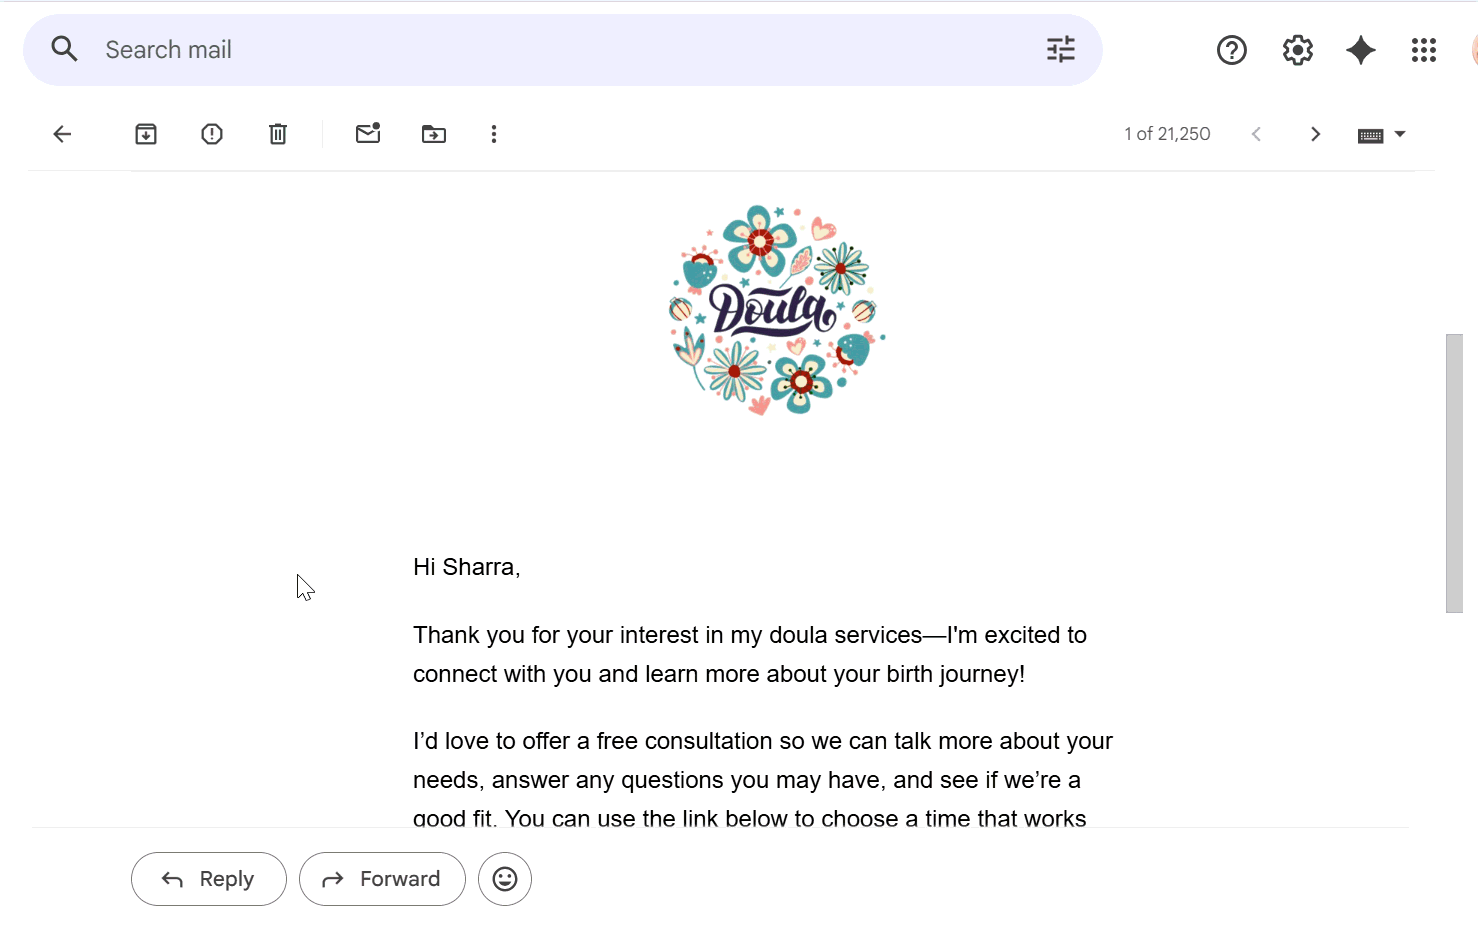The image size is (1478, 948).
Task: Go back to inbox arrow
Action: 62,134
